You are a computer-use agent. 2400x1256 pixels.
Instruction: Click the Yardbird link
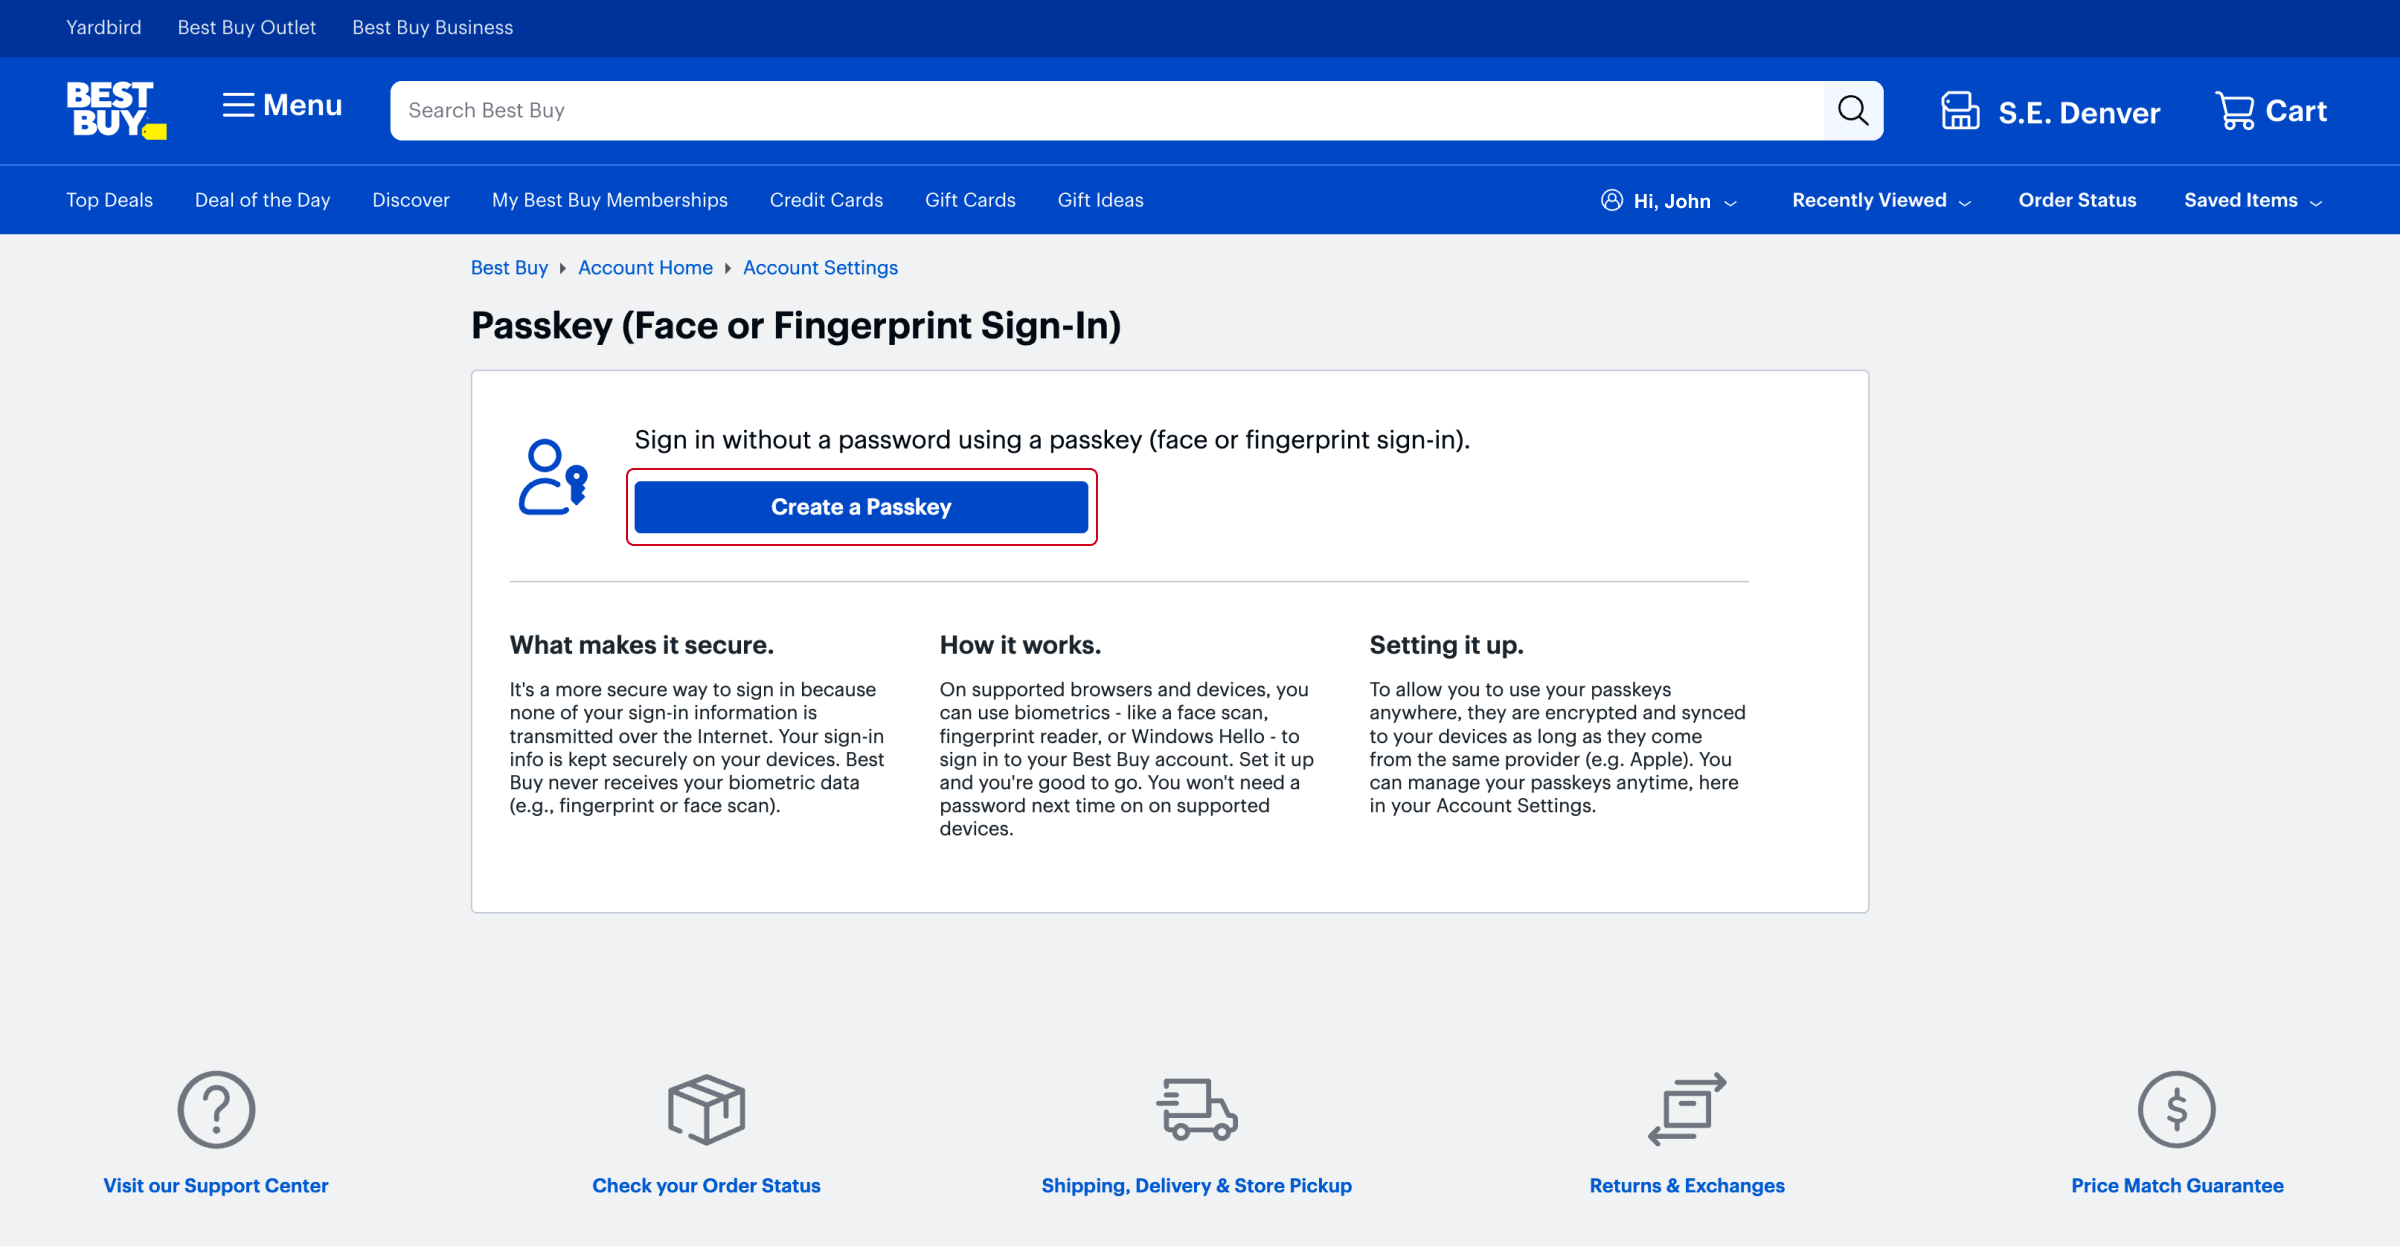[104, 27]
